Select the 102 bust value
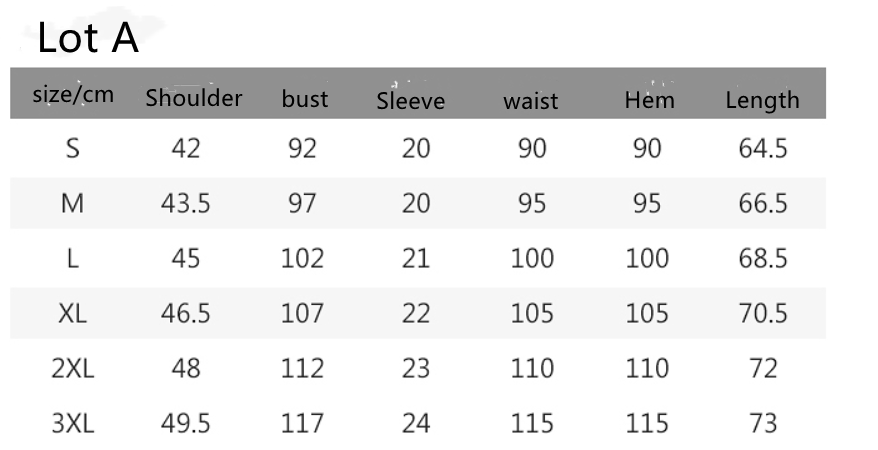The width and height of the screenshot is (878, 450). pyautogui.click(x=303, y=258)
